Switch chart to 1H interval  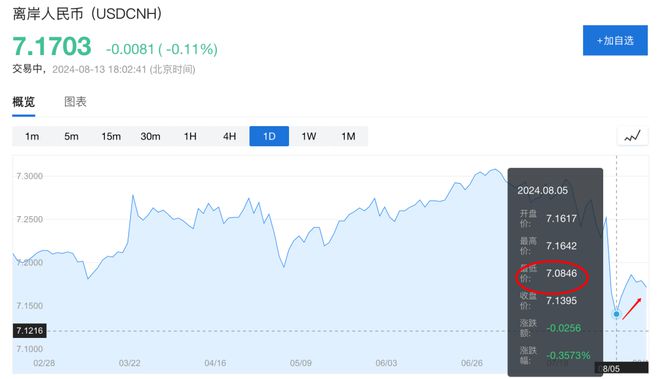point(190,136)
